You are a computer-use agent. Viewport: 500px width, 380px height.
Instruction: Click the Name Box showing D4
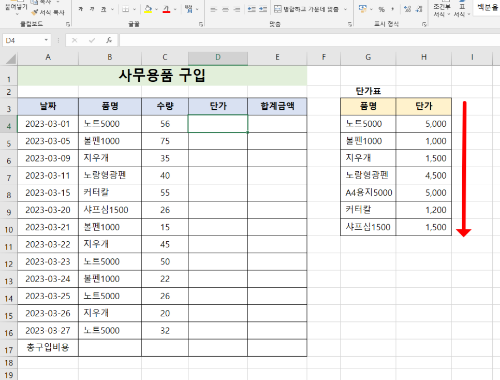pos(22,40)
